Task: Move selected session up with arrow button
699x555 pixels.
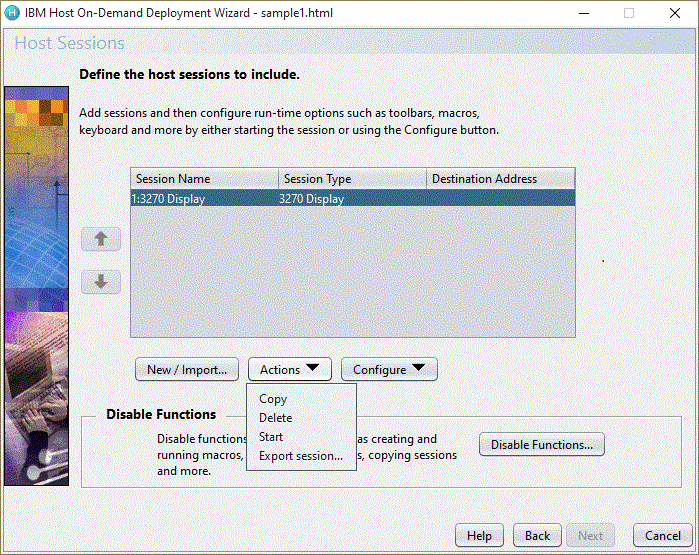Action: coord(101,239)
